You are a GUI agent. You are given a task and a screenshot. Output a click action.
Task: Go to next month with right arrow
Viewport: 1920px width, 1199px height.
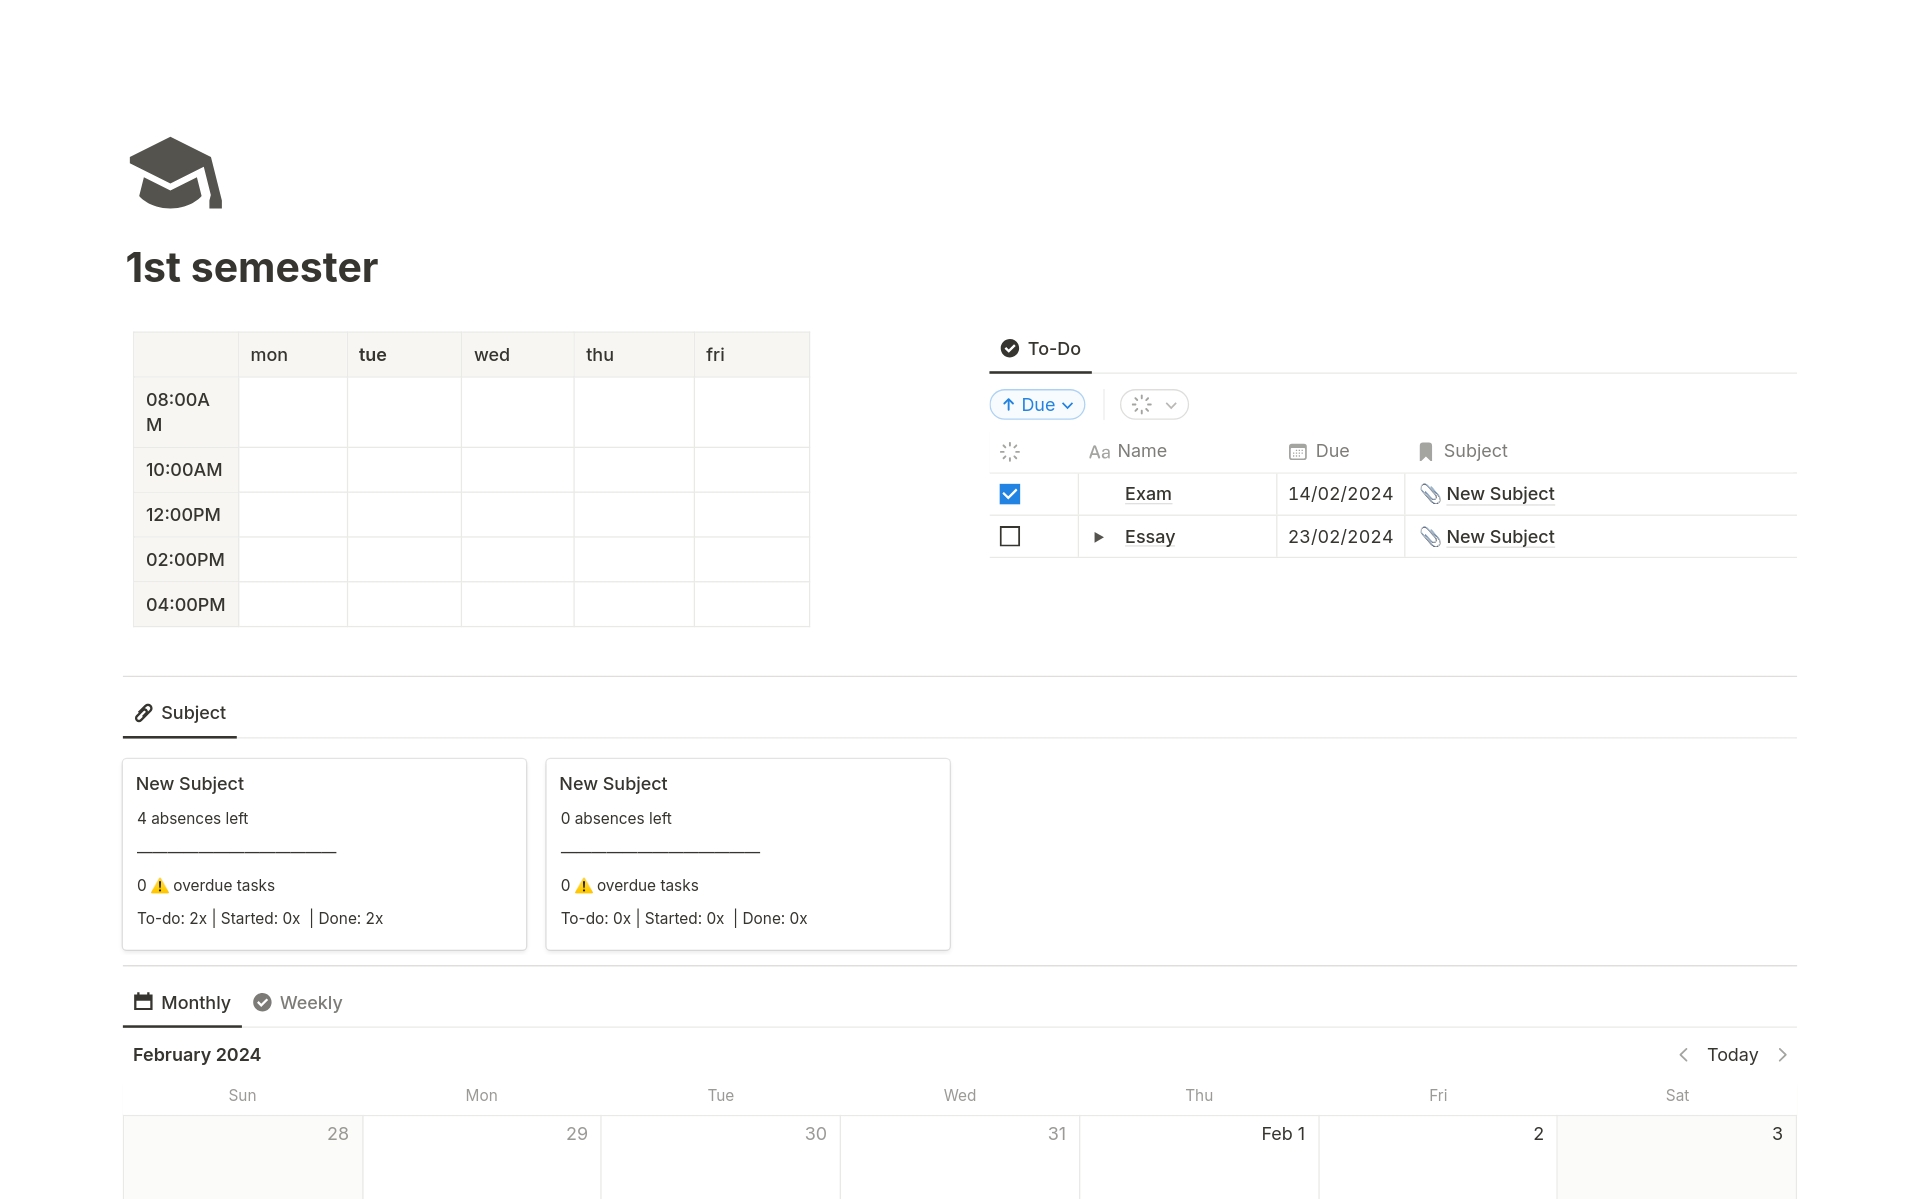(1782, 1055)
